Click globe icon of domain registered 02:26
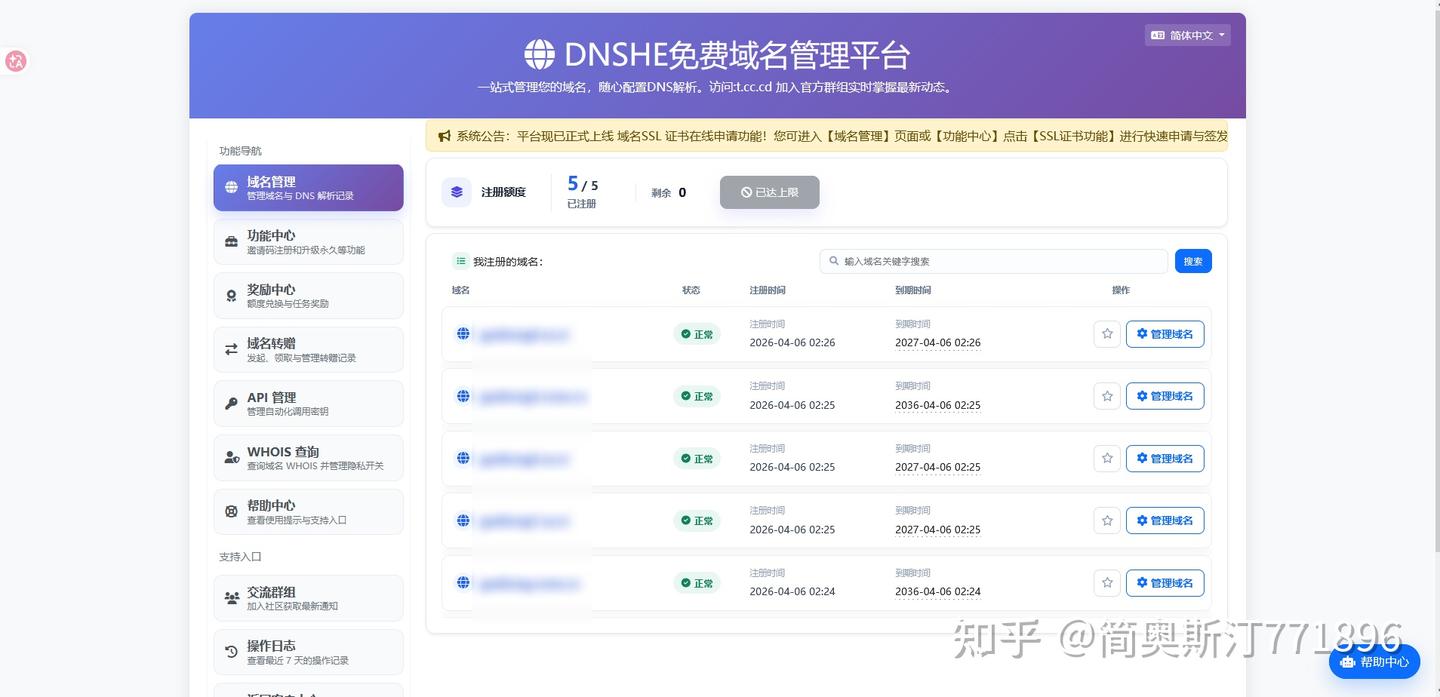 coord(463,334)
